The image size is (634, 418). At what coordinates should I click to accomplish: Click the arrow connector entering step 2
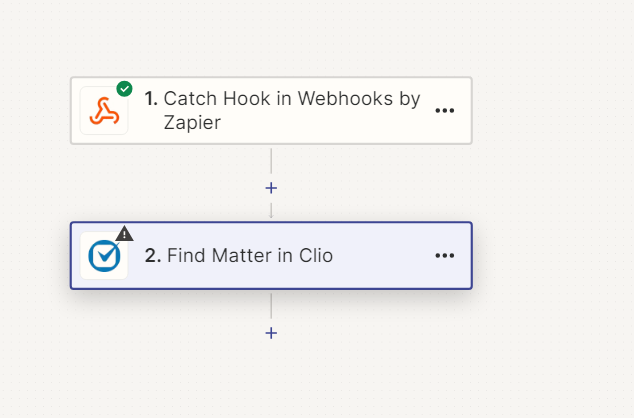pyautogui.click(x=271, y=211)
